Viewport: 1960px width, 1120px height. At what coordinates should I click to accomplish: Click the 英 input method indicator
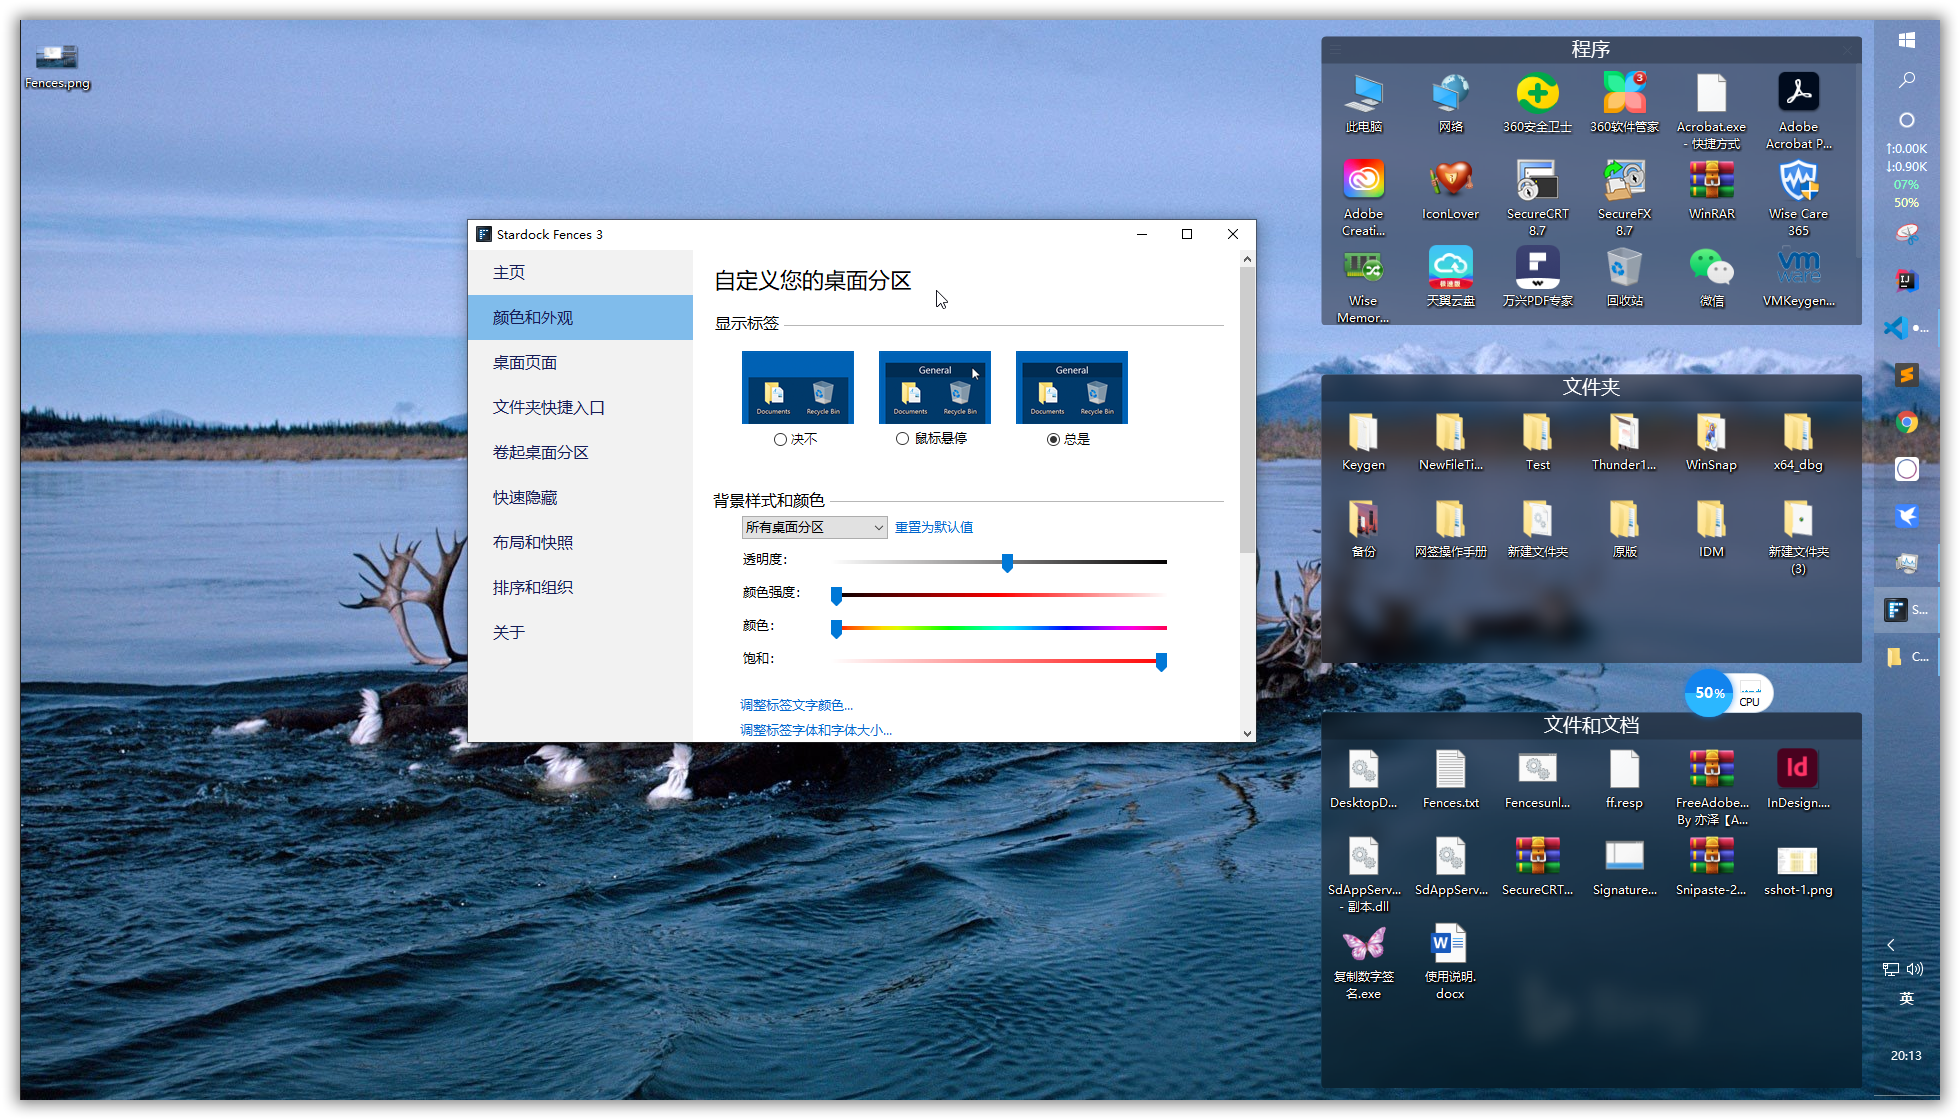tap(1906, 998)
